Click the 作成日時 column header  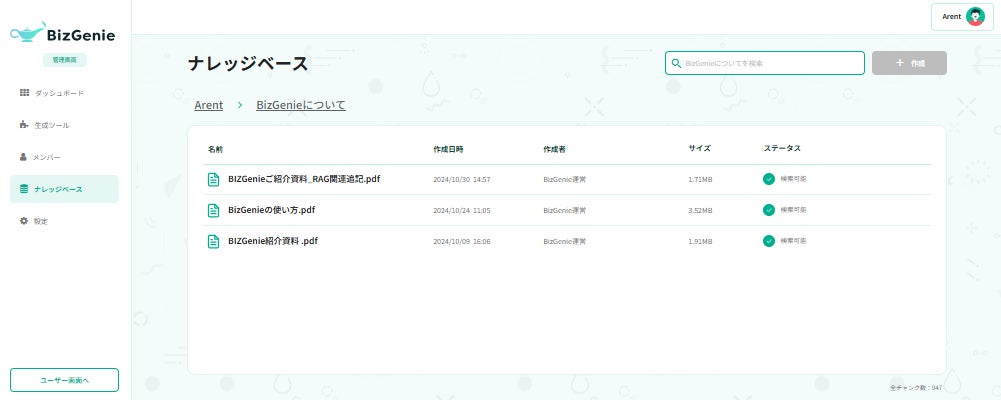(x=448, y=149)
